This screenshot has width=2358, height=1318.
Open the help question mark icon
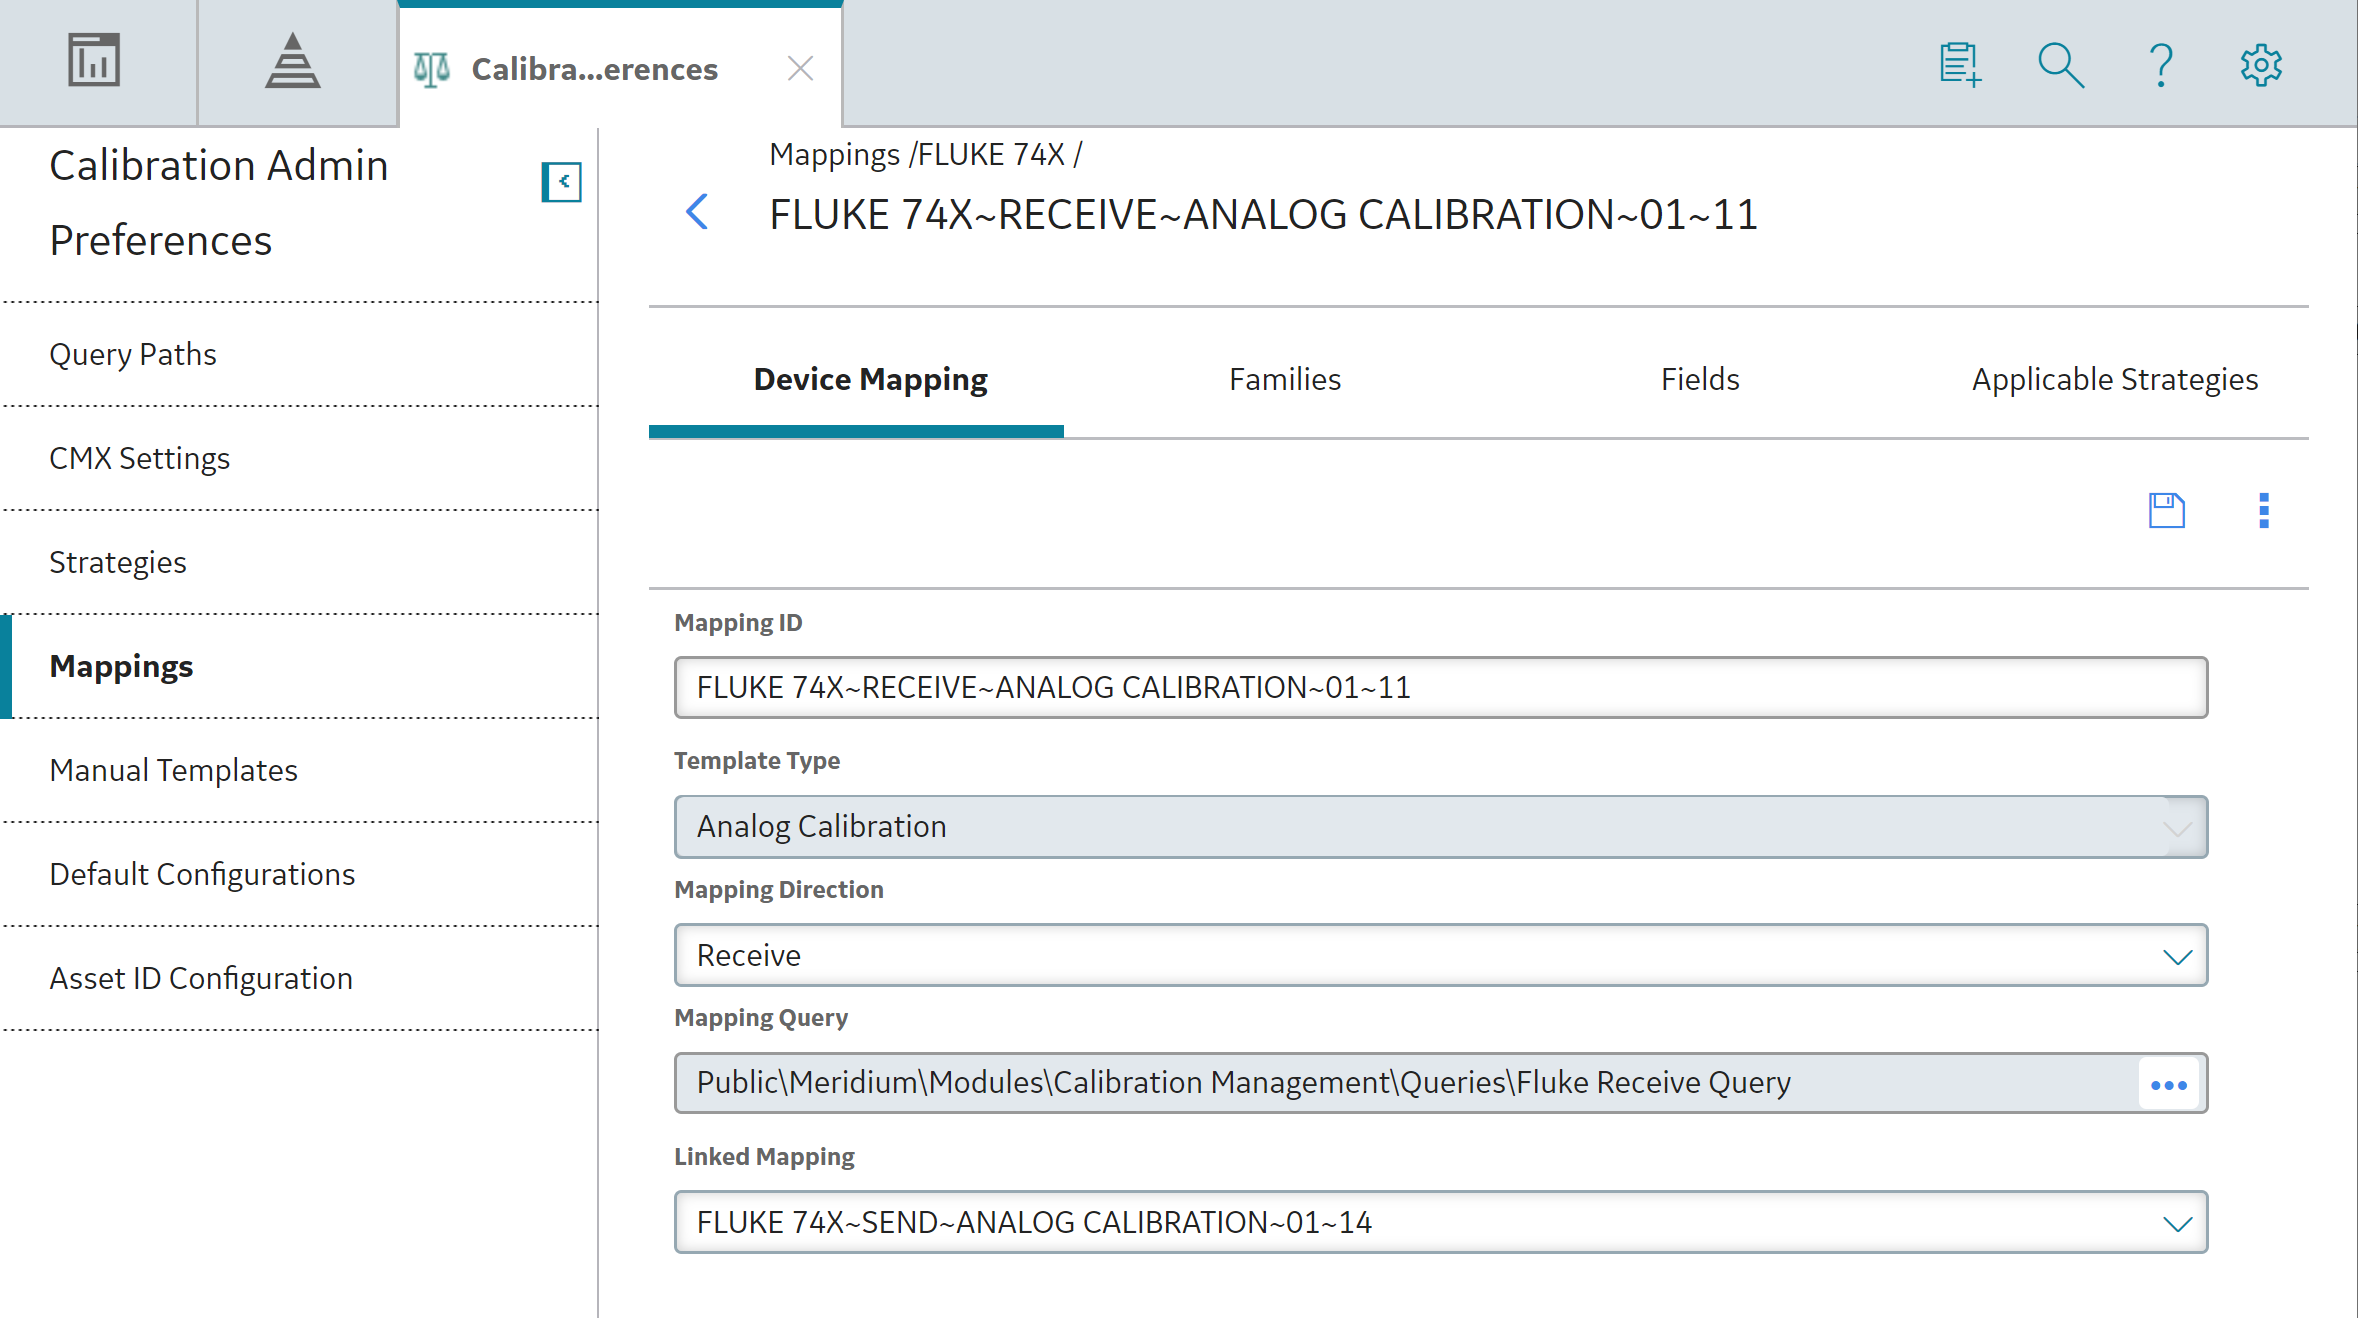point(2161,65)
